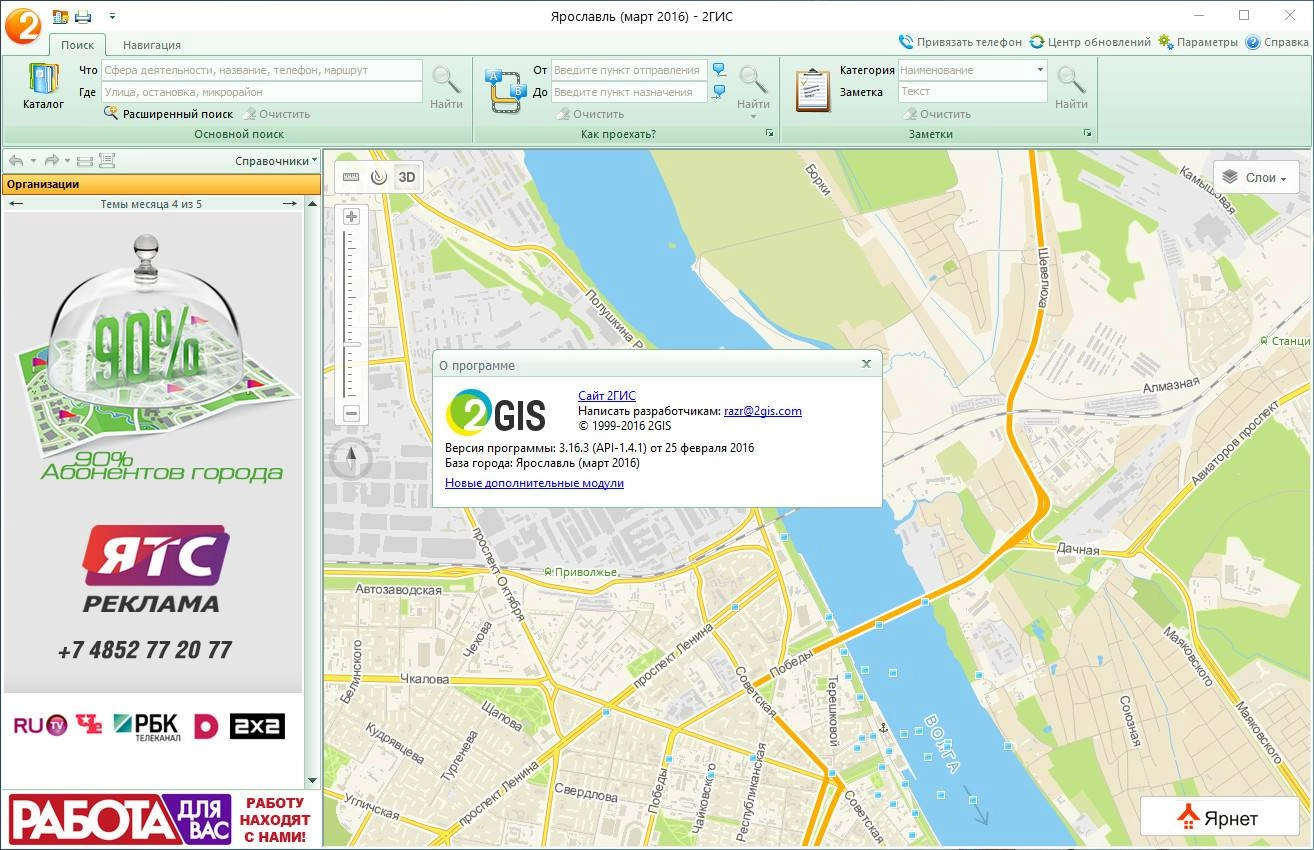
Task: Click the collapse cards icon in directory panel
Action: [85, 161]
